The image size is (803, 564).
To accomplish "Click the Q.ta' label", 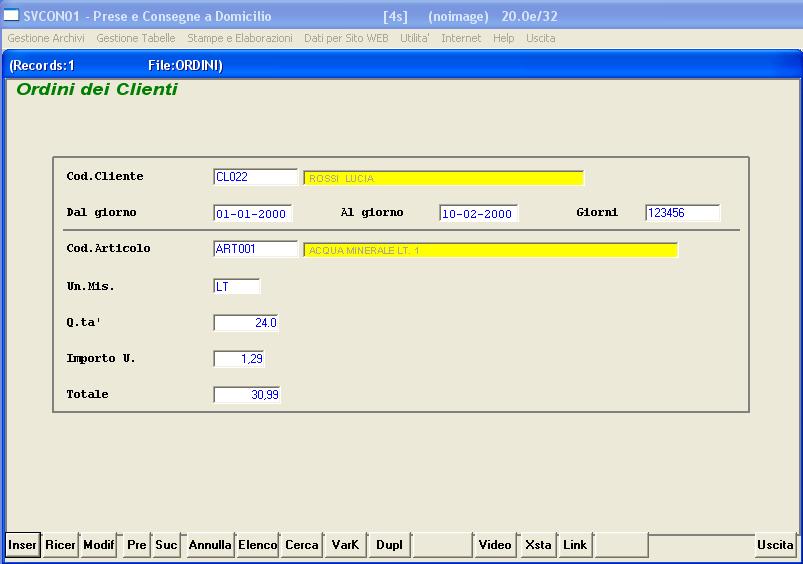I will click(x=84, y=322).
